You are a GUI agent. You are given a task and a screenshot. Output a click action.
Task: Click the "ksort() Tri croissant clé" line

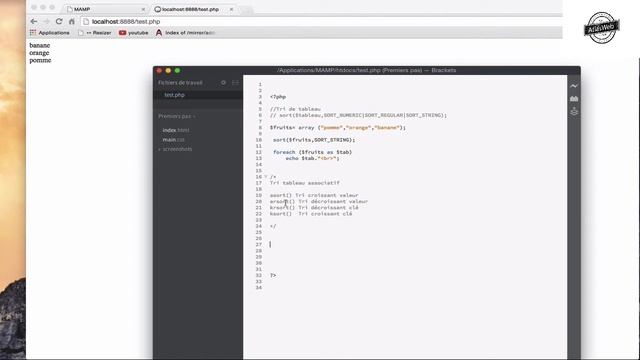(x=311, y=213)
